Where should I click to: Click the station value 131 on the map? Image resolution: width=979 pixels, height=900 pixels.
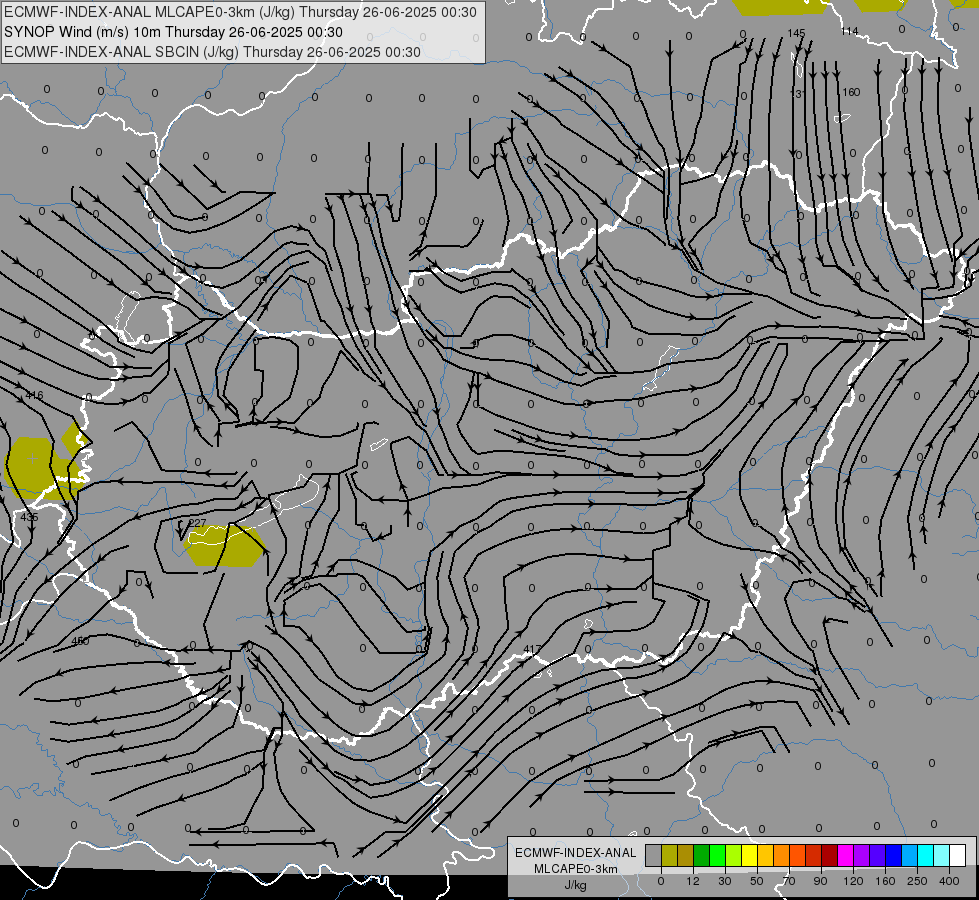(798, 94)
